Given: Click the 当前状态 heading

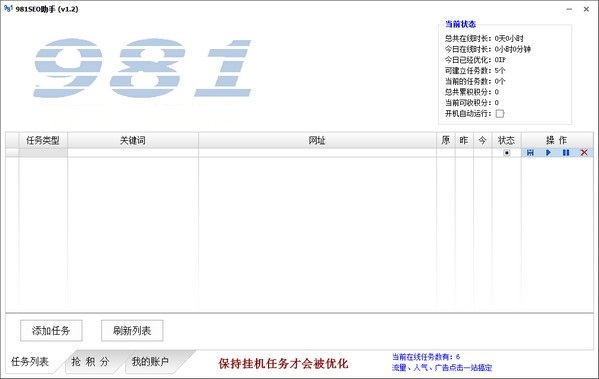Looking at the screenshot, I should [x=460, y=24].
